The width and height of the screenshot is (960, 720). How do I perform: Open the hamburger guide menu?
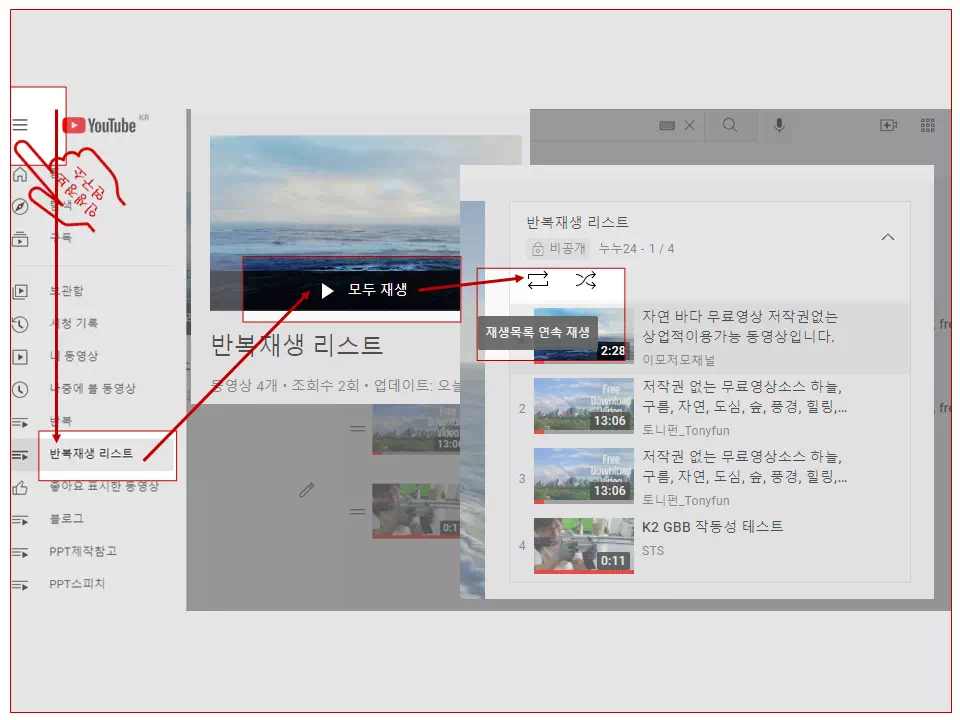21,125
